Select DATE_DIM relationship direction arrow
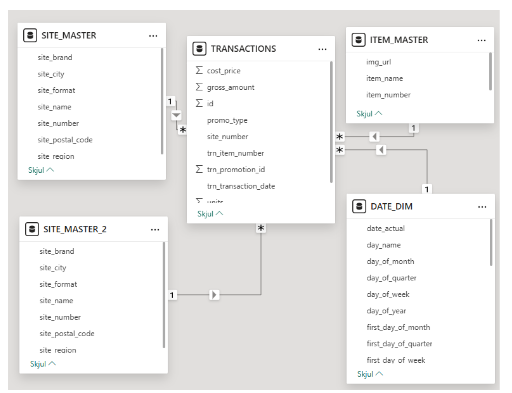512x393 pixels. coord(381,150)
